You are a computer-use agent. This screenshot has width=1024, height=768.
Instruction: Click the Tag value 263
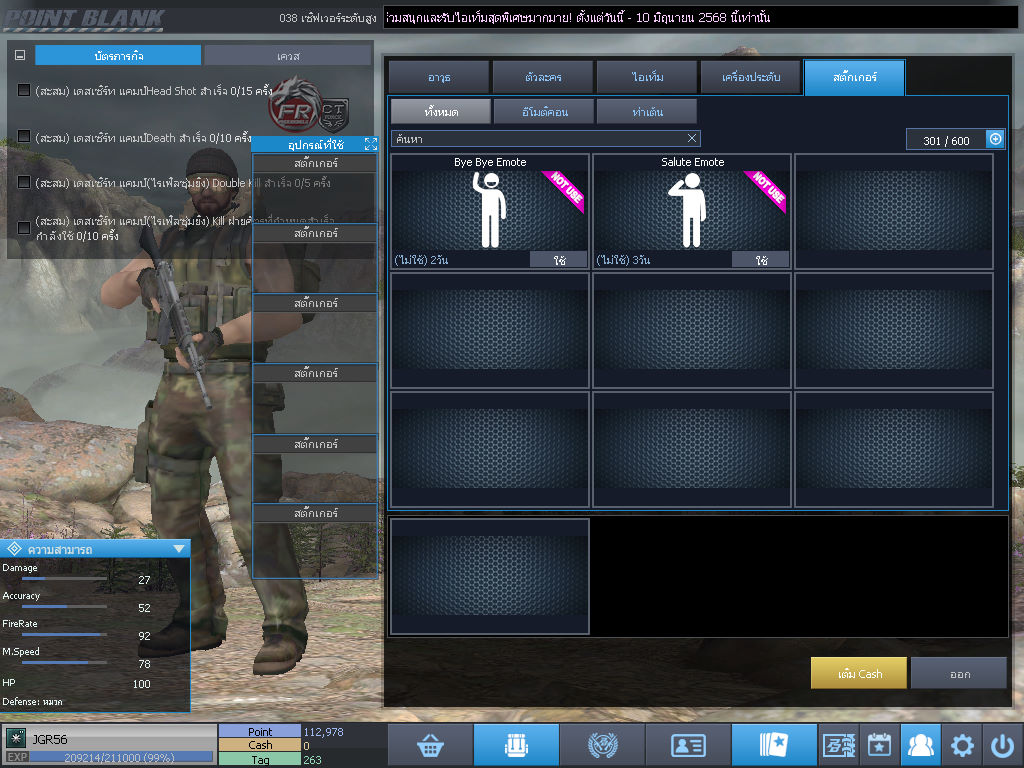click(x=312, y=760)
